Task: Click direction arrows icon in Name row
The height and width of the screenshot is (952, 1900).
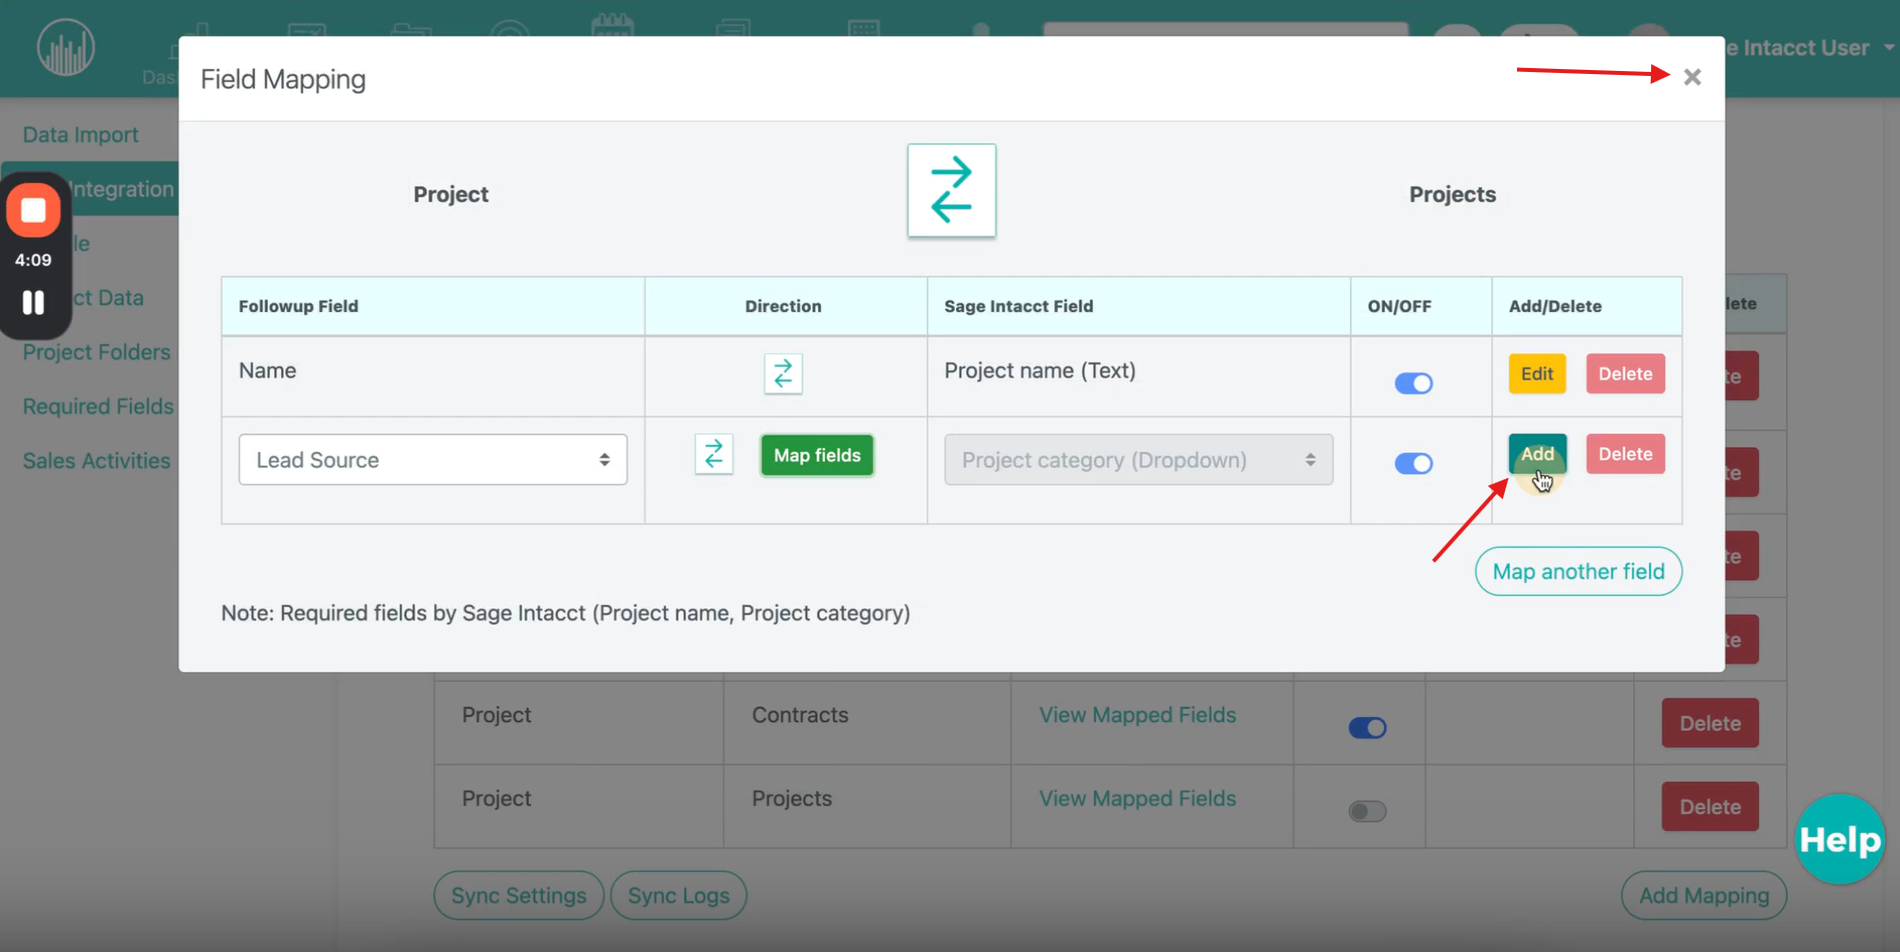Action: [x=783, y=374]
